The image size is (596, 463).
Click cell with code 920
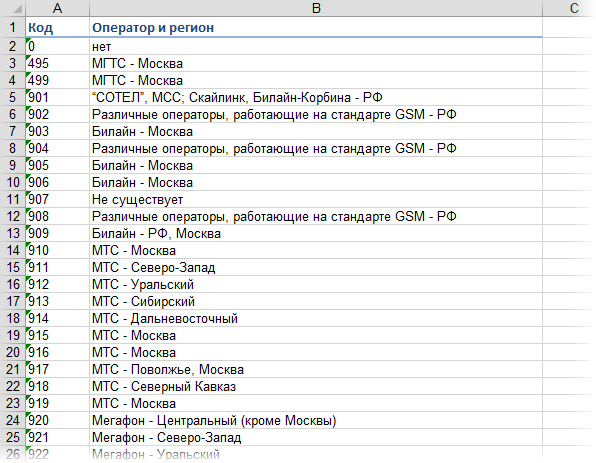57,420
